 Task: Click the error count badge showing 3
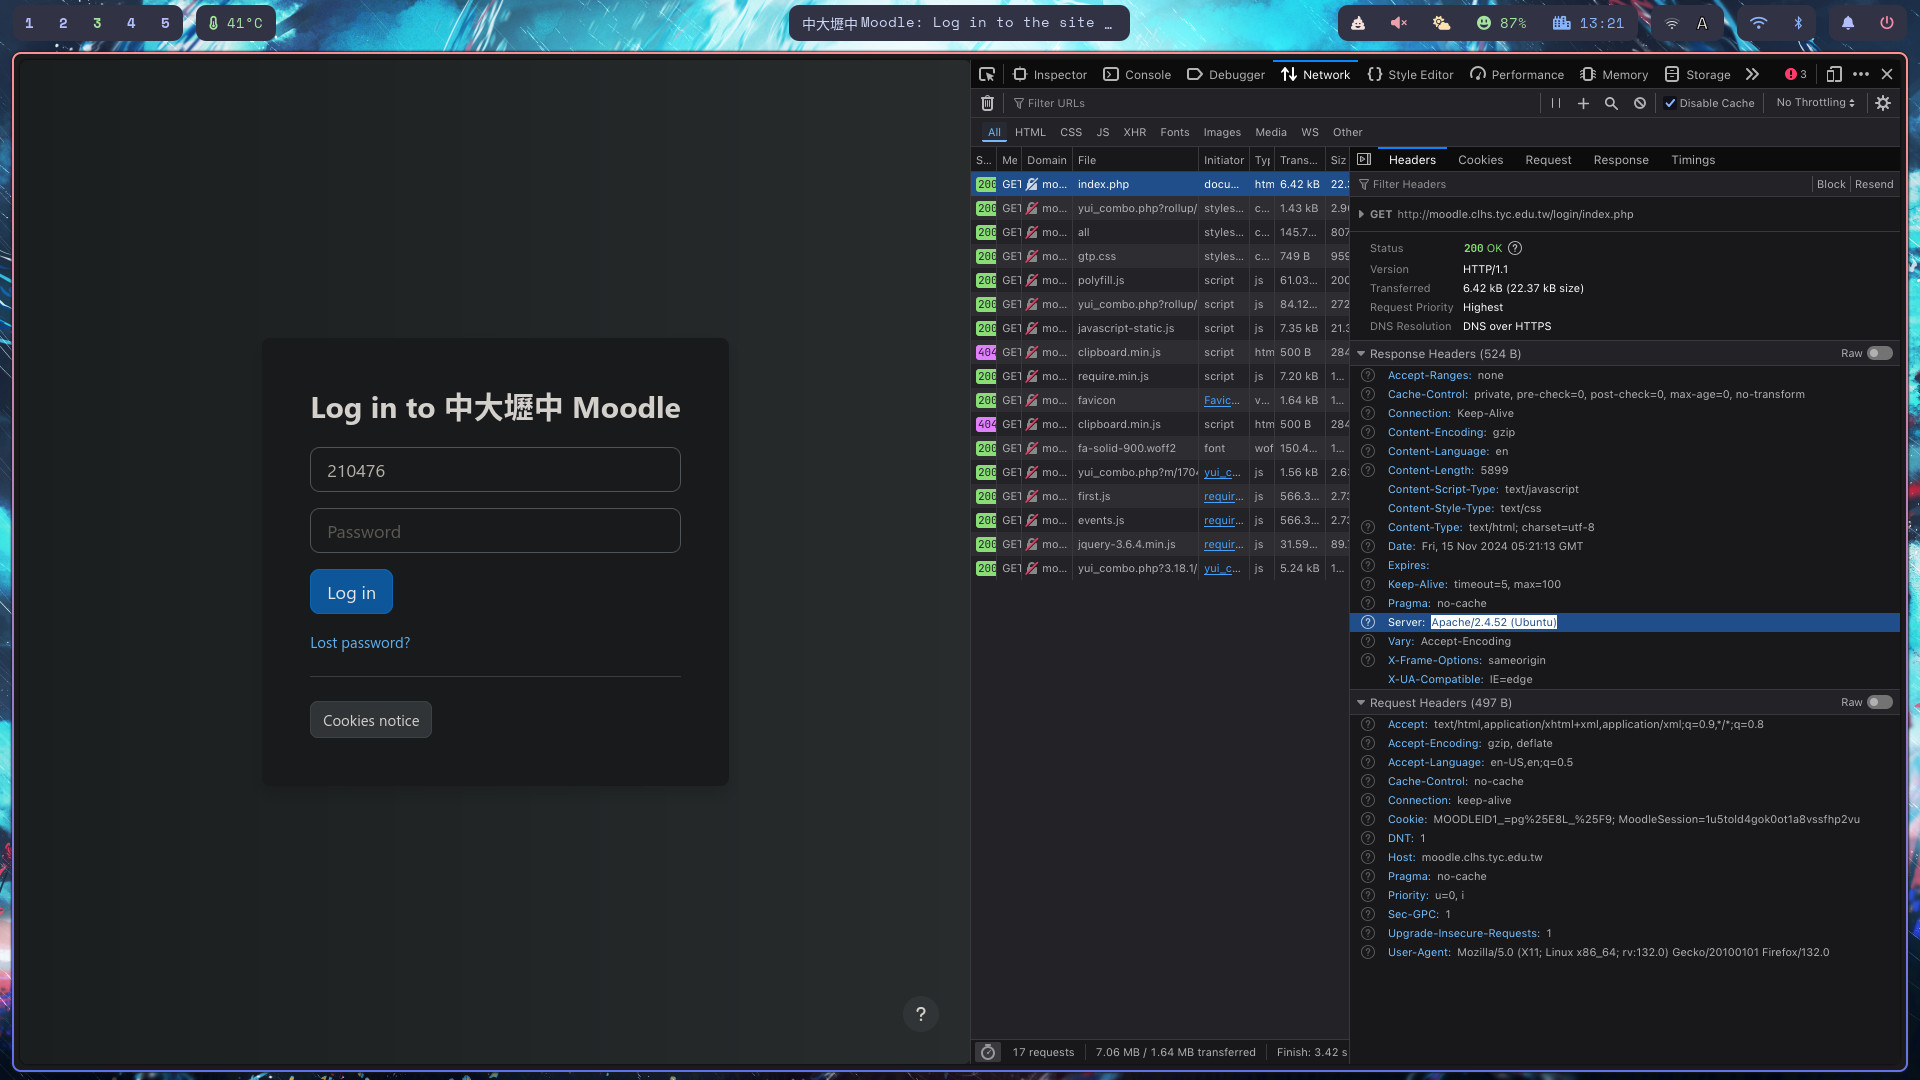pyautogui.click(x=1796, y=74)
